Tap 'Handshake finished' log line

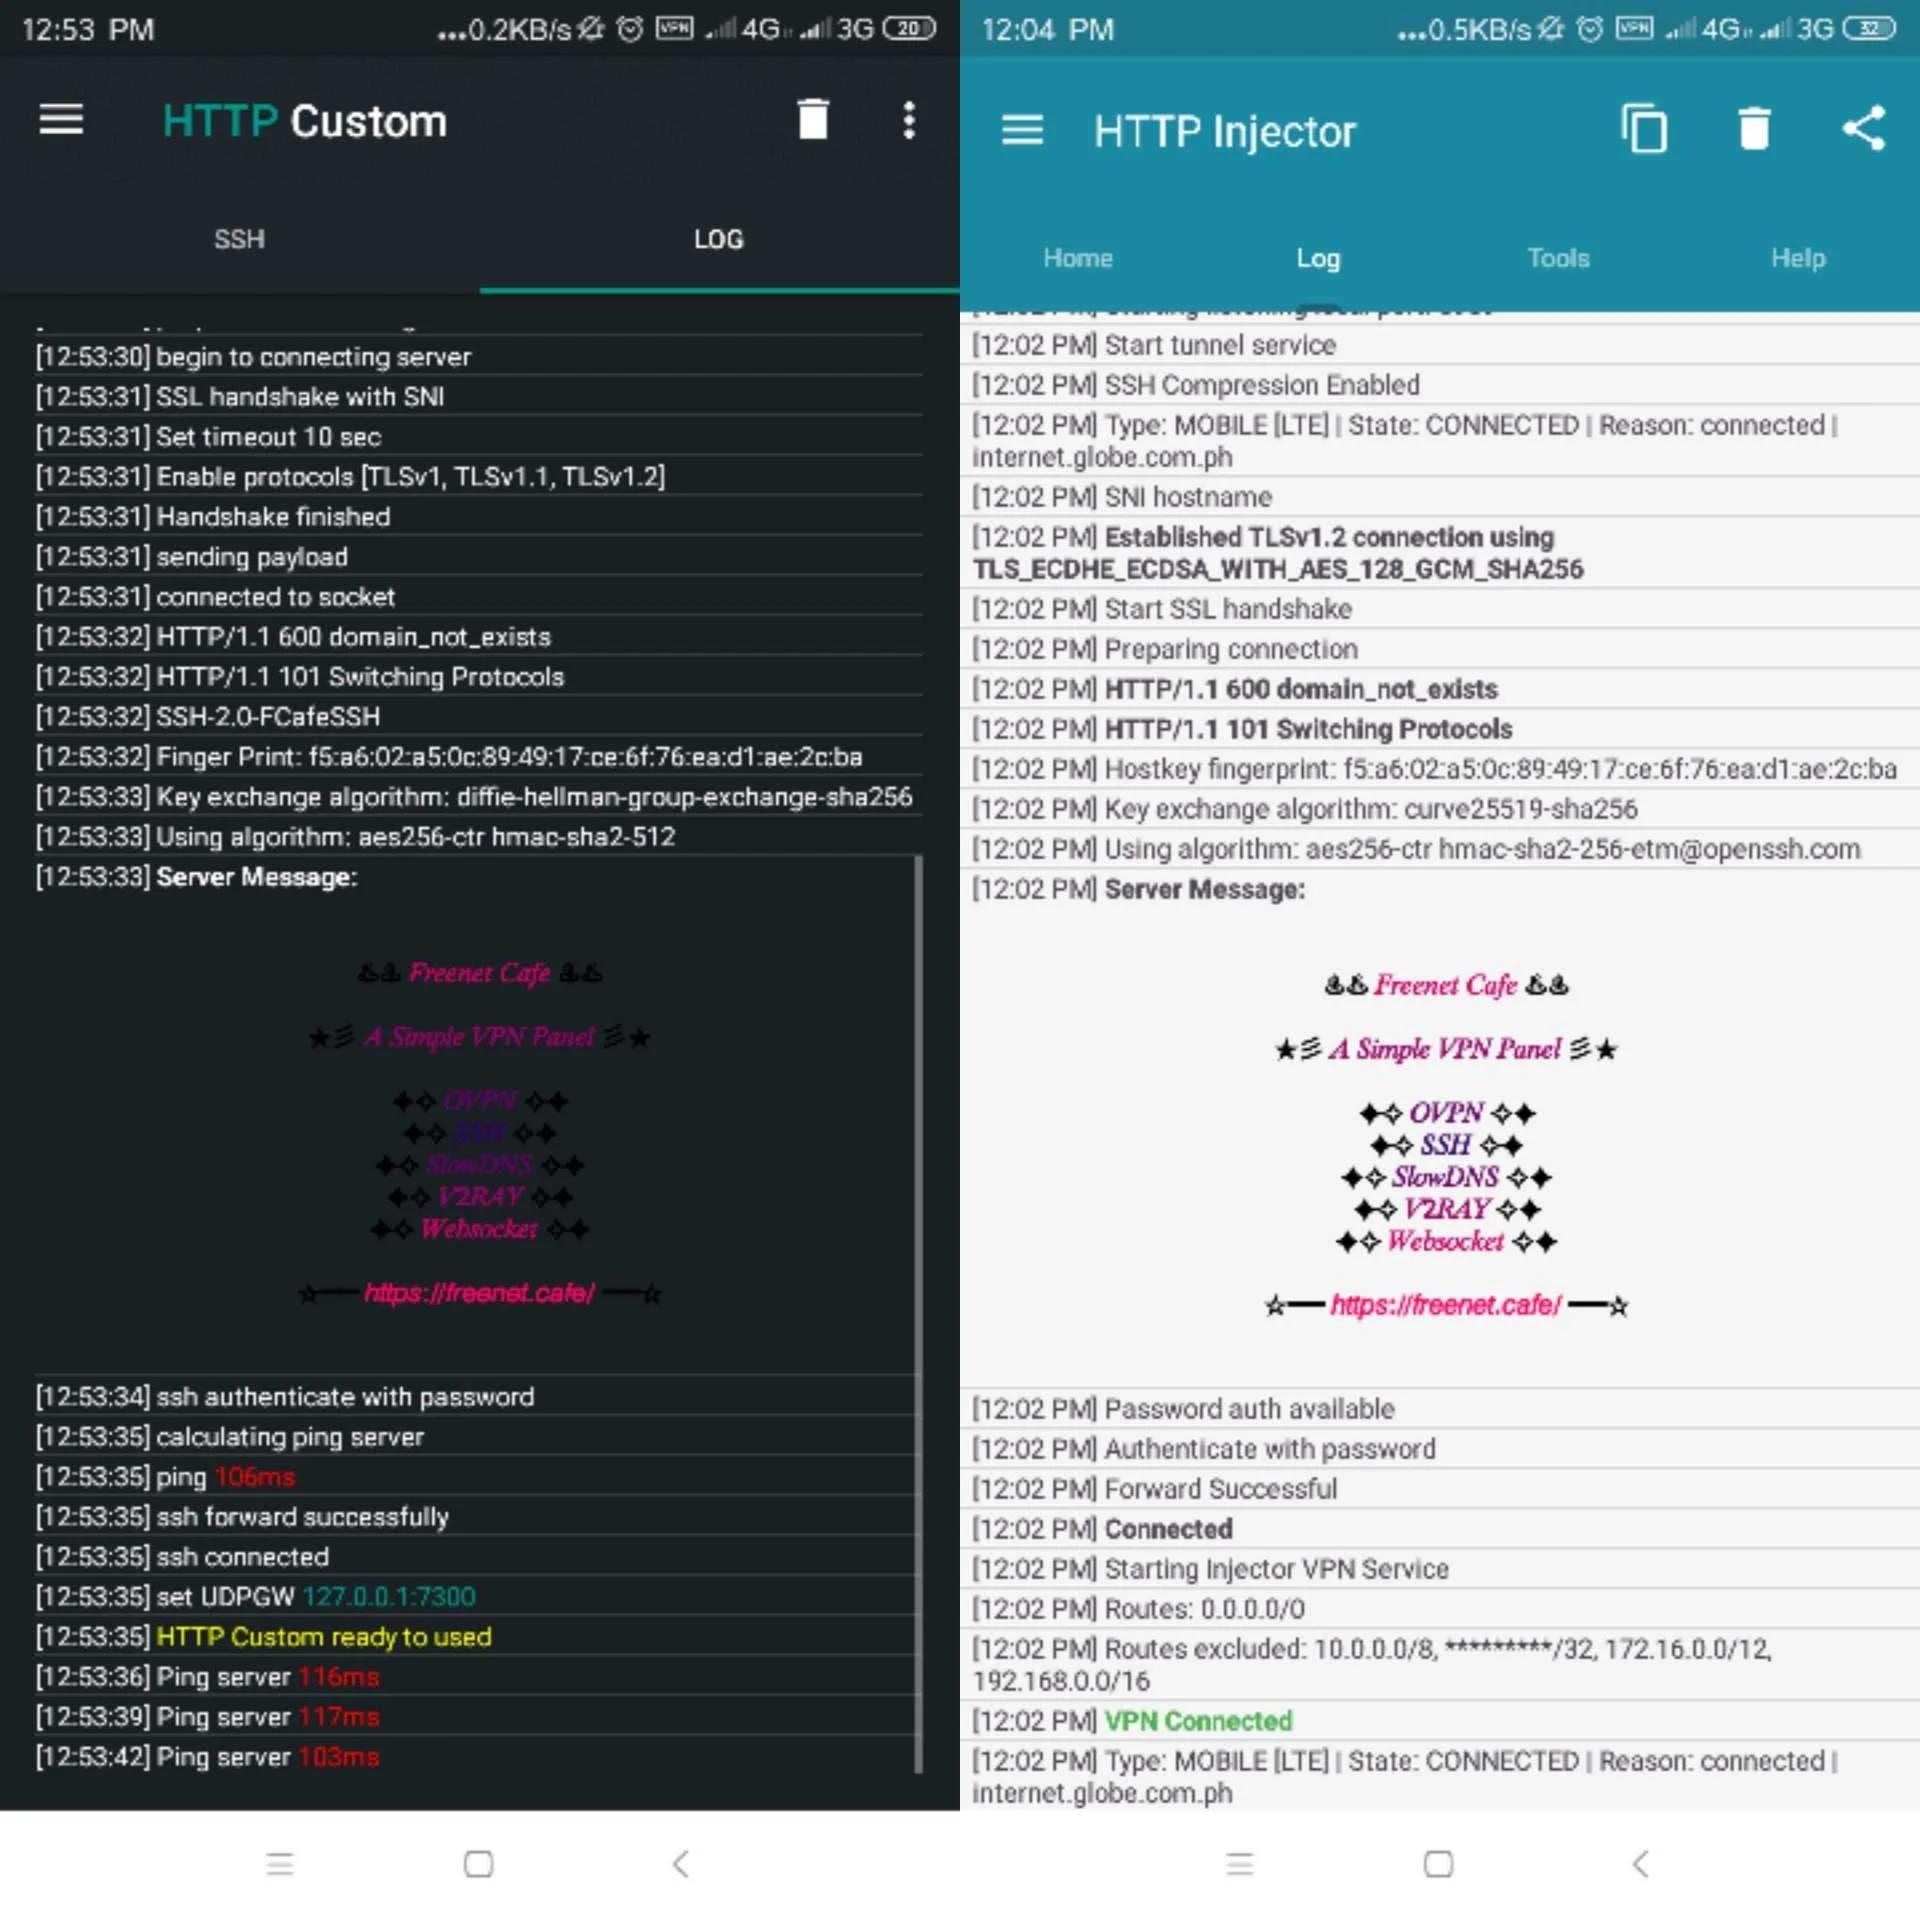[478, 516]
